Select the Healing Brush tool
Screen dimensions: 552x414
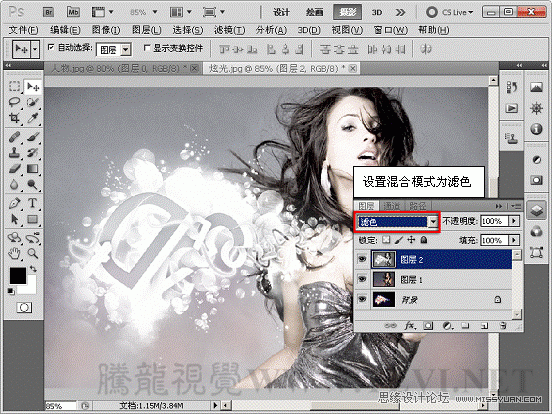click(x=14, y=137)
